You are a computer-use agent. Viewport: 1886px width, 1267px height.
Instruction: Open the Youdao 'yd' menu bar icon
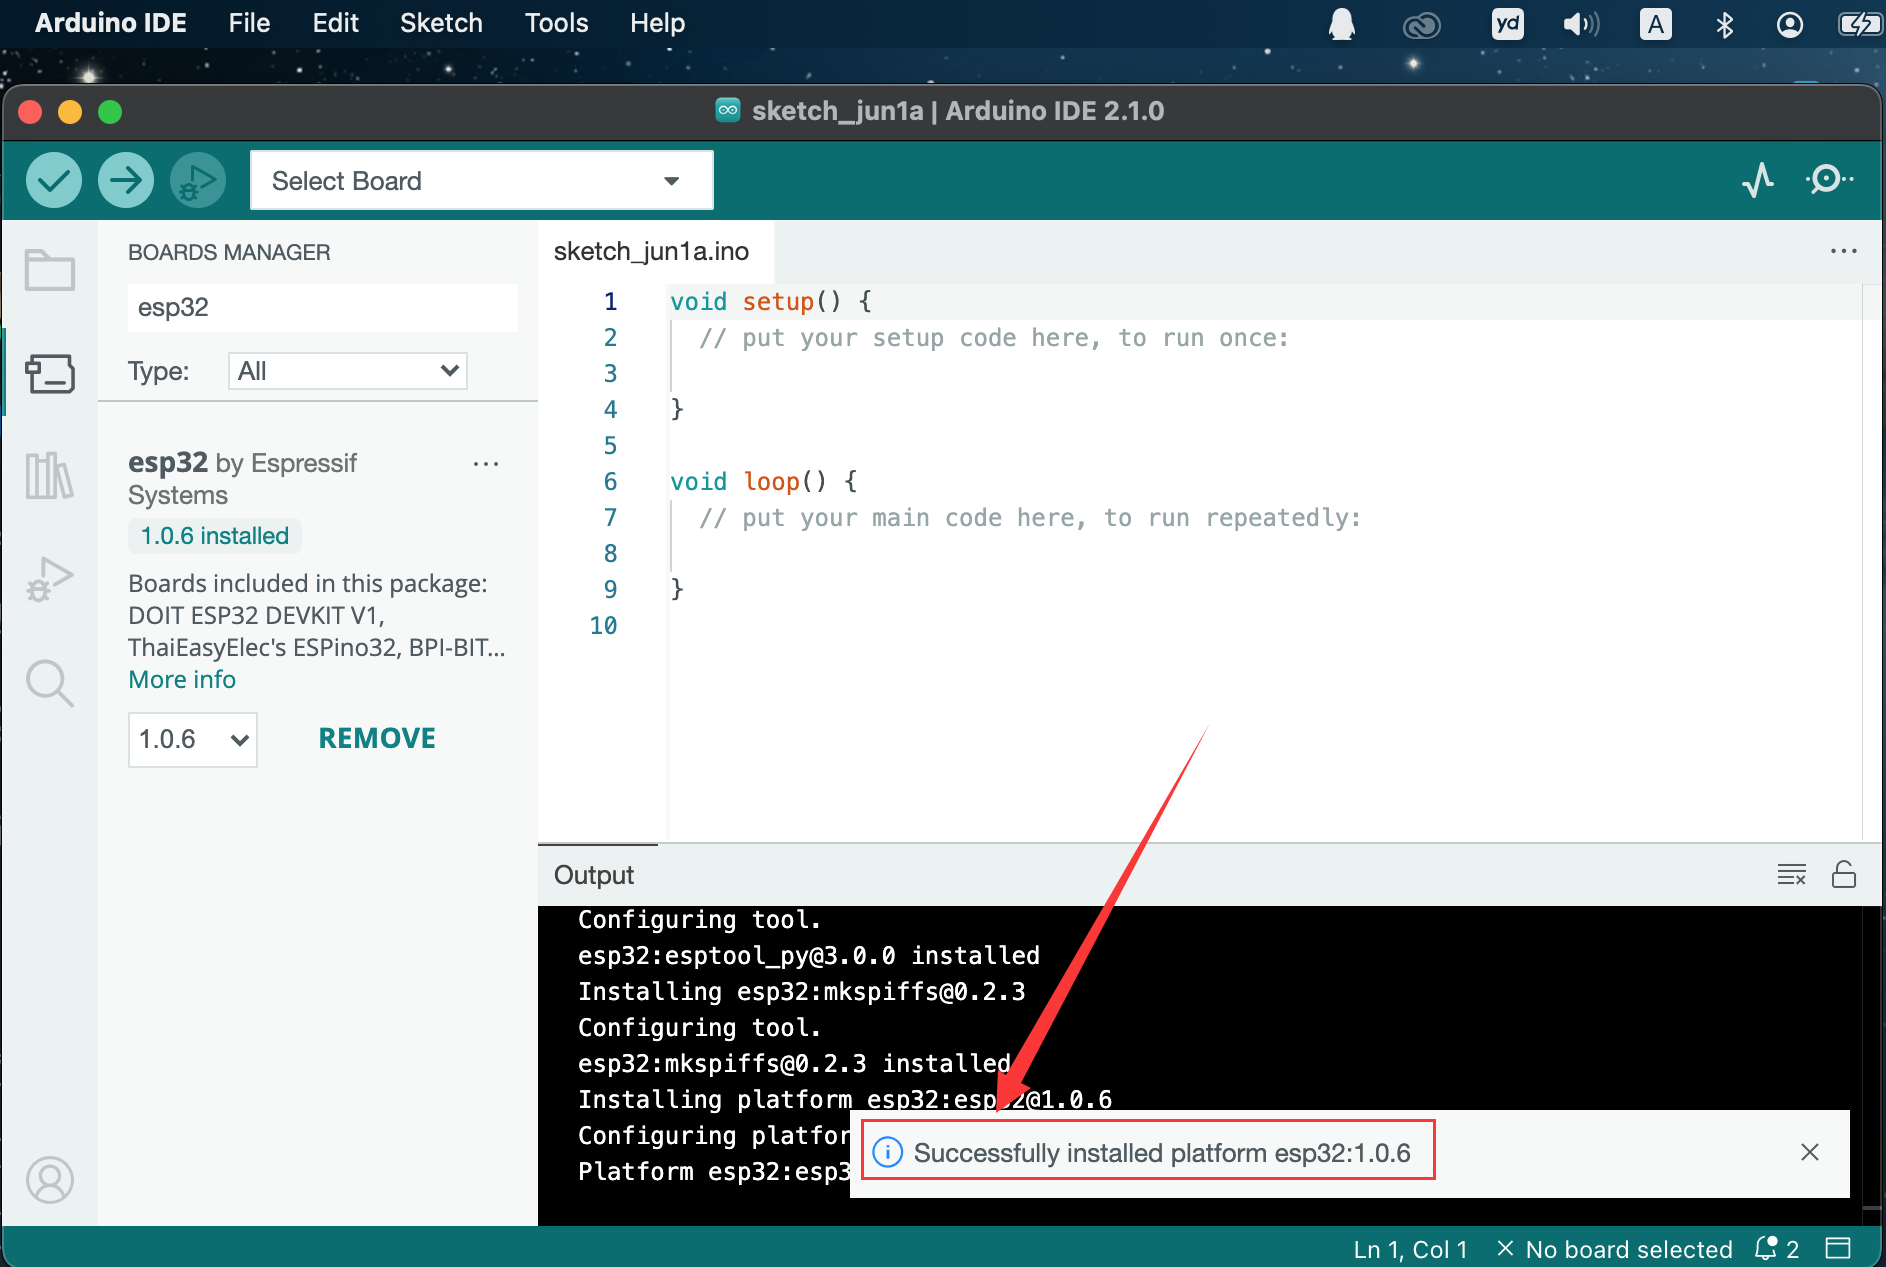point(1507,24)
